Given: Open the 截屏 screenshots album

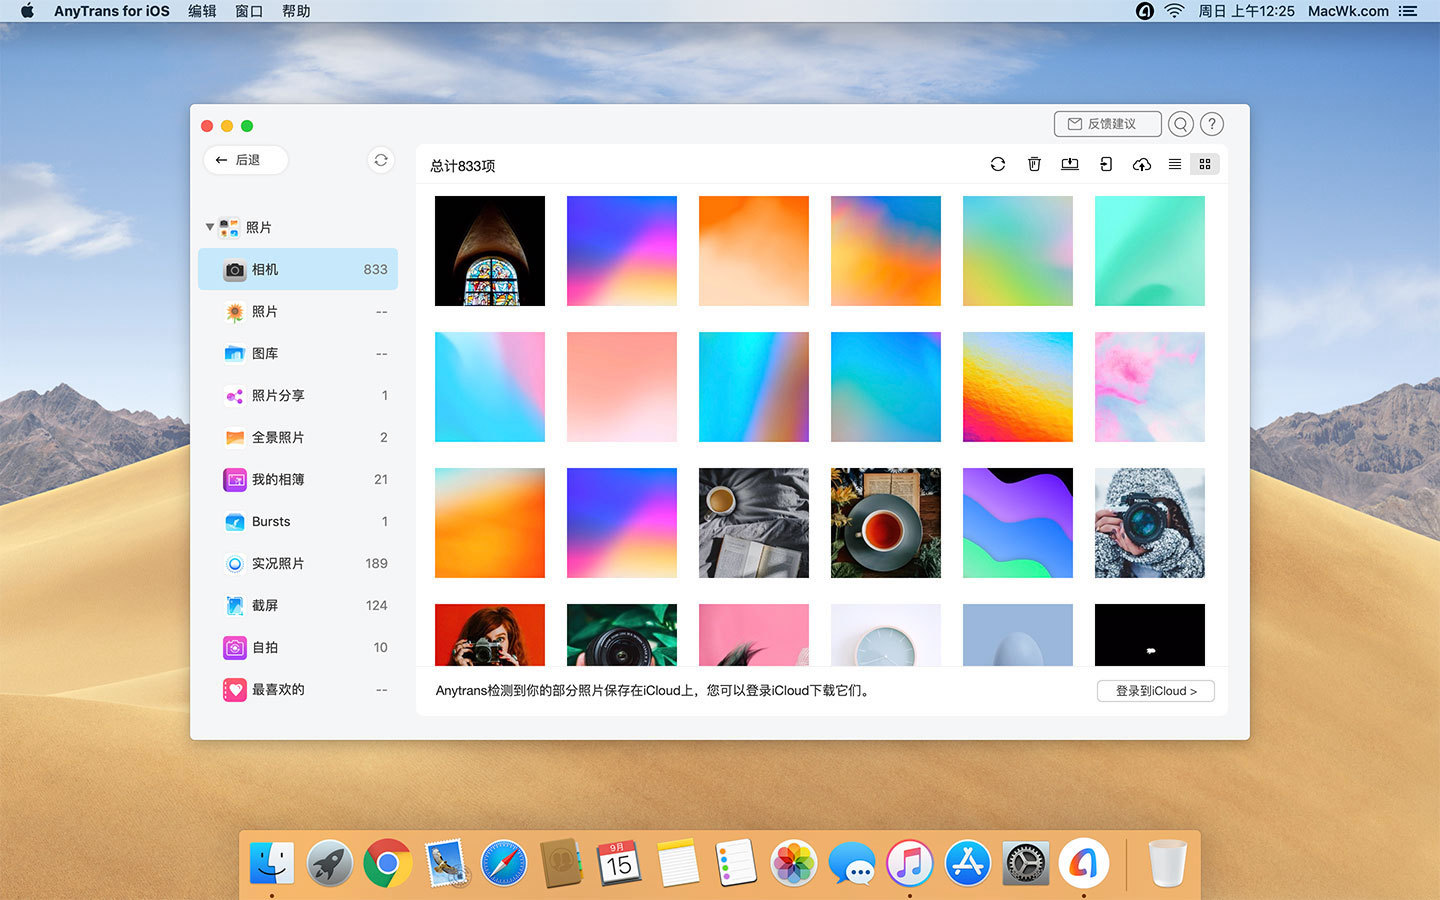Looking at the screenshot, I should (x=298, y=606).
